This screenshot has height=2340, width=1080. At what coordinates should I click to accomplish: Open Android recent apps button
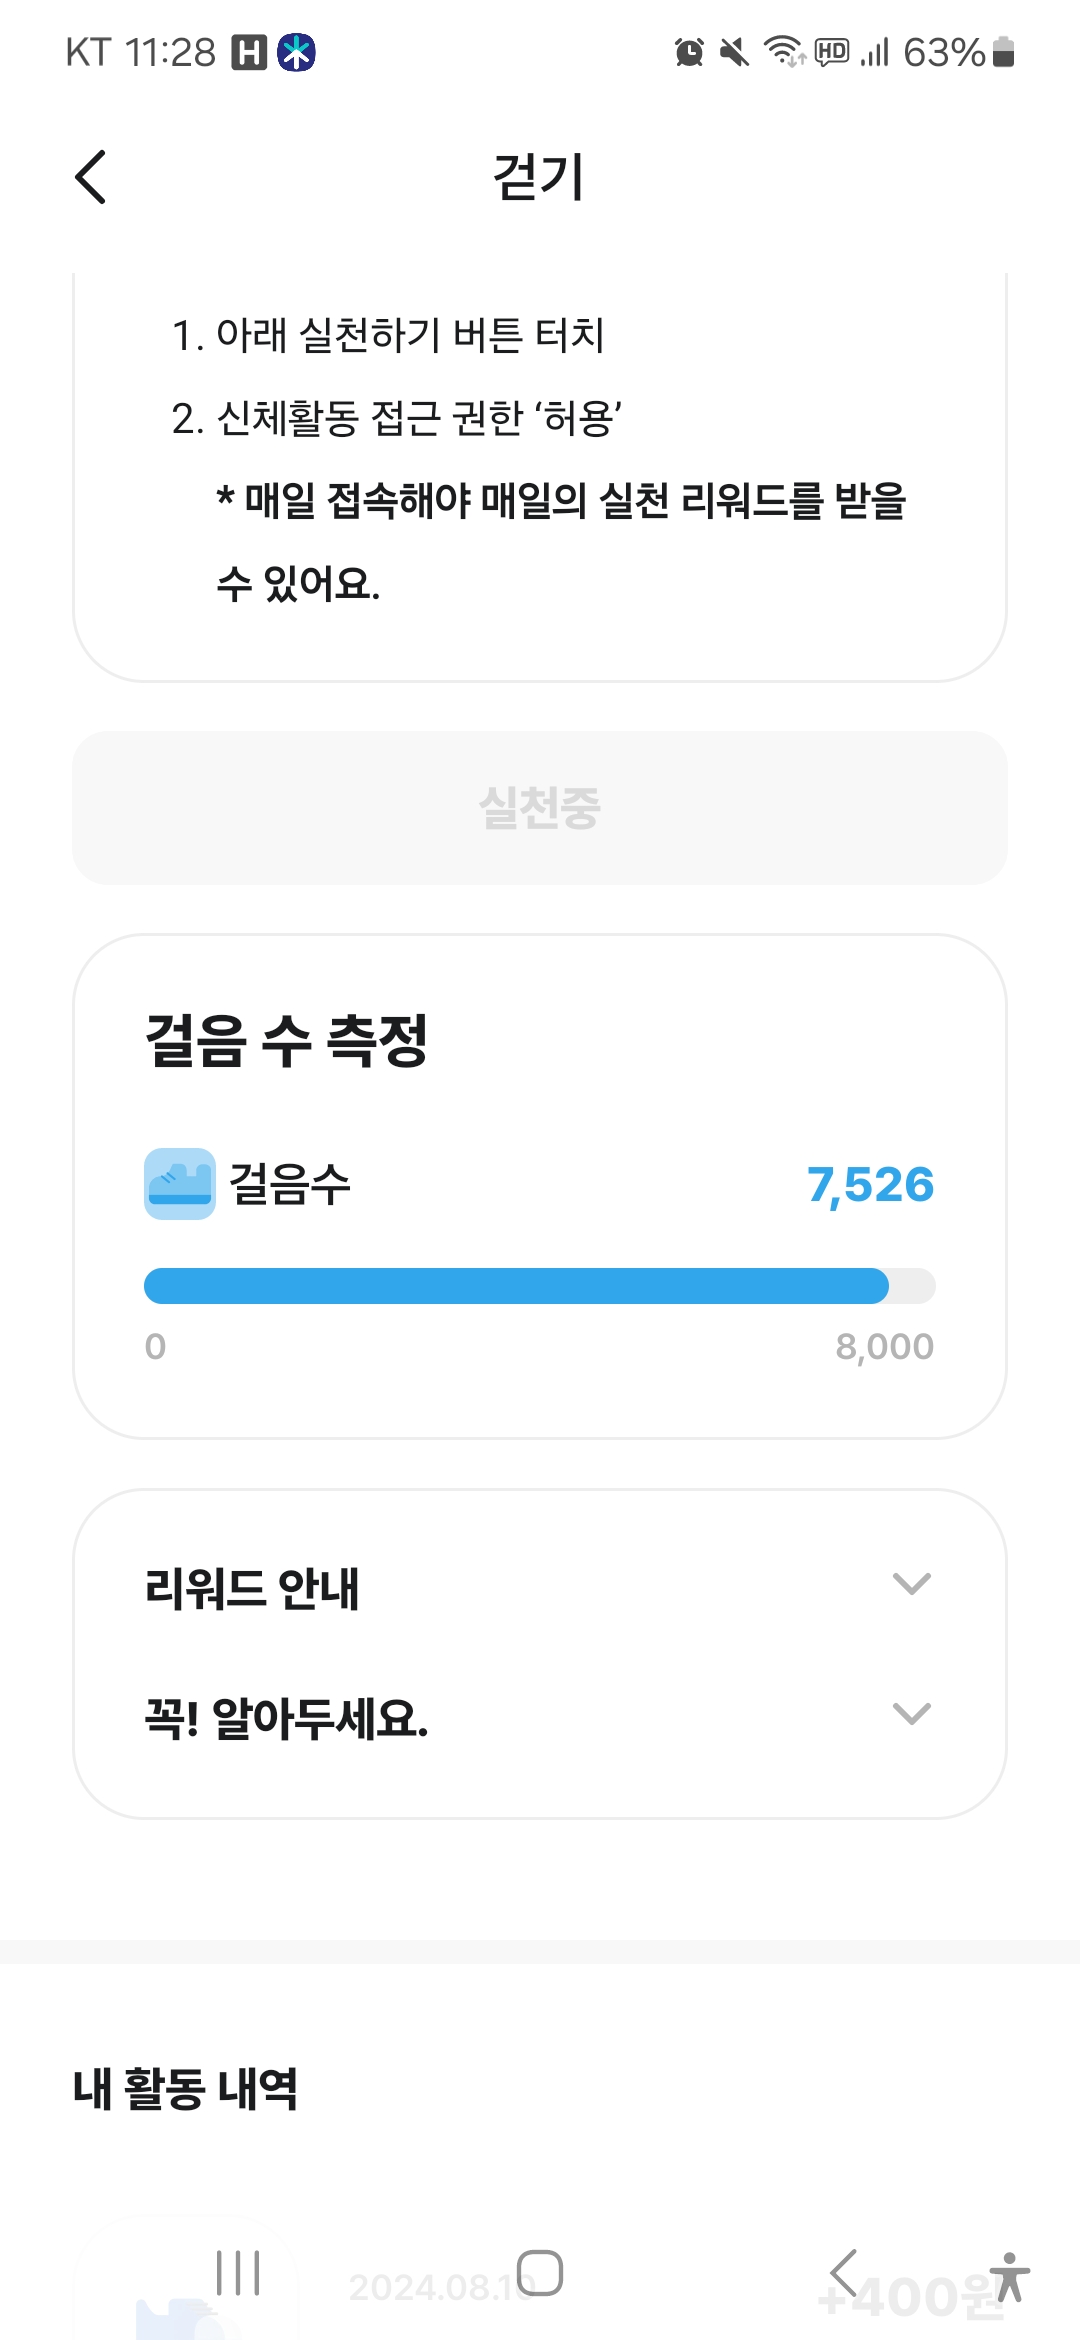pyautogui.click(x=239, y=2273)
